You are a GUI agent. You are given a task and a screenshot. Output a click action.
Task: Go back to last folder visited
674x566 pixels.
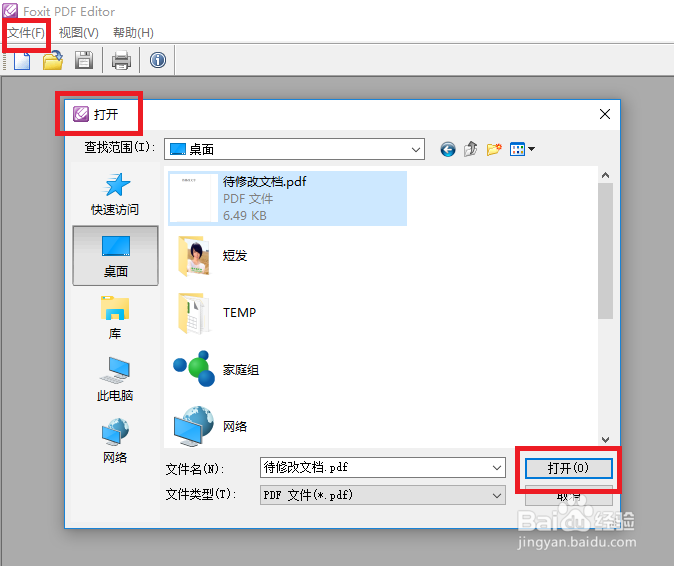(x=447, y=149)
